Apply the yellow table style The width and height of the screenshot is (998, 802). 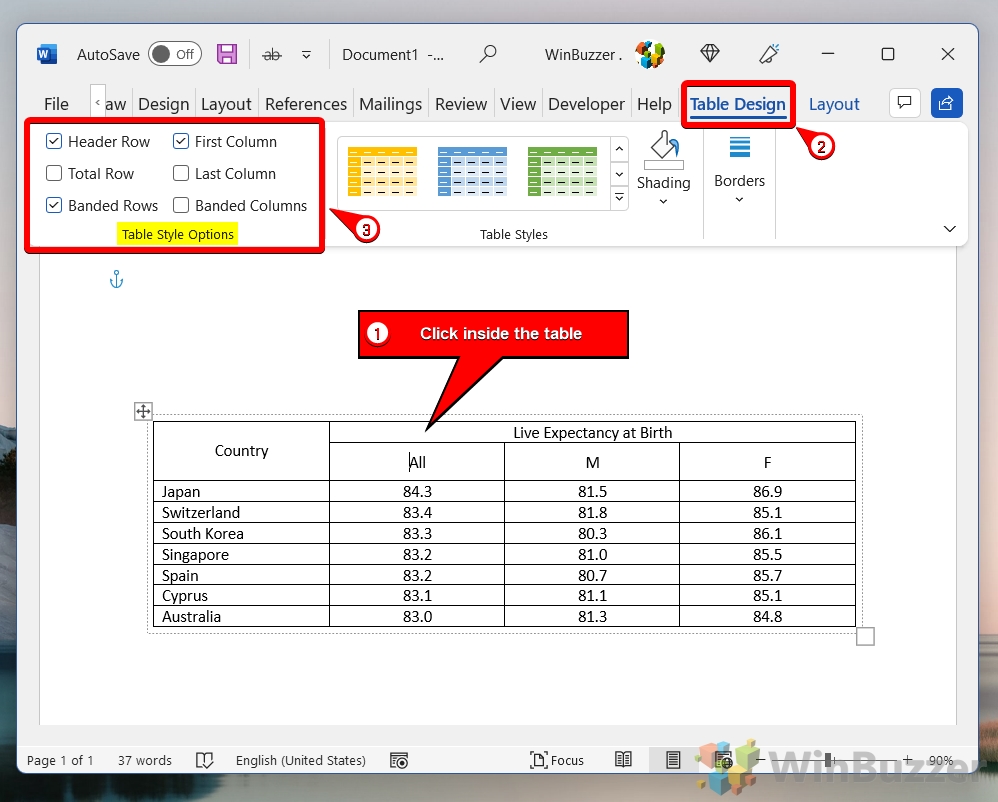(x=383, y=171)
